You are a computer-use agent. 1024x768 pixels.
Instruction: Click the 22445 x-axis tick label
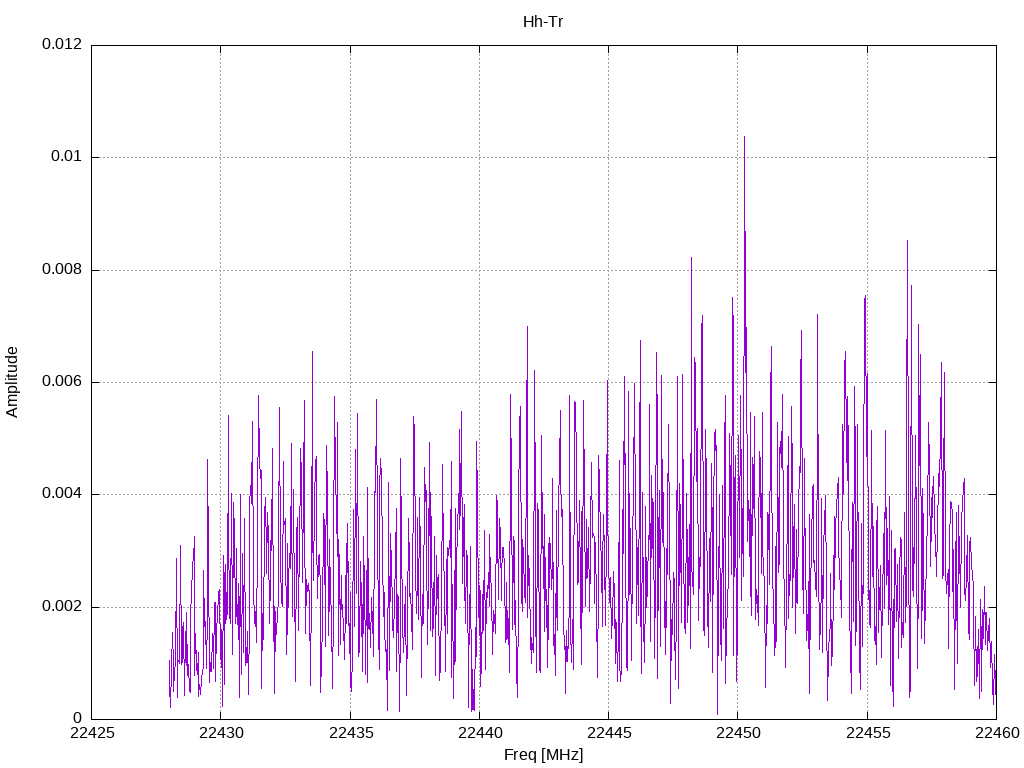point(609,733)
